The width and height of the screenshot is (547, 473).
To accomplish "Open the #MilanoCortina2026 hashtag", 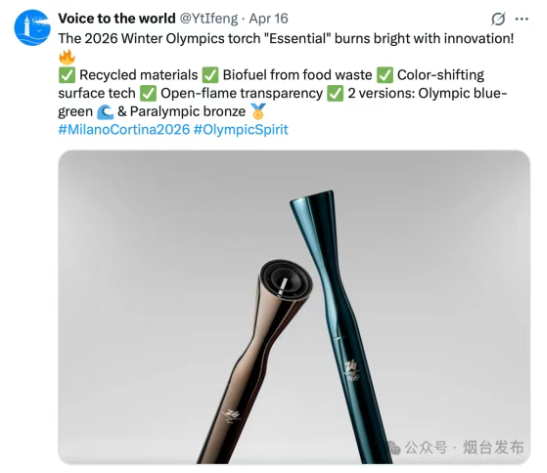I will click(124, 129).
